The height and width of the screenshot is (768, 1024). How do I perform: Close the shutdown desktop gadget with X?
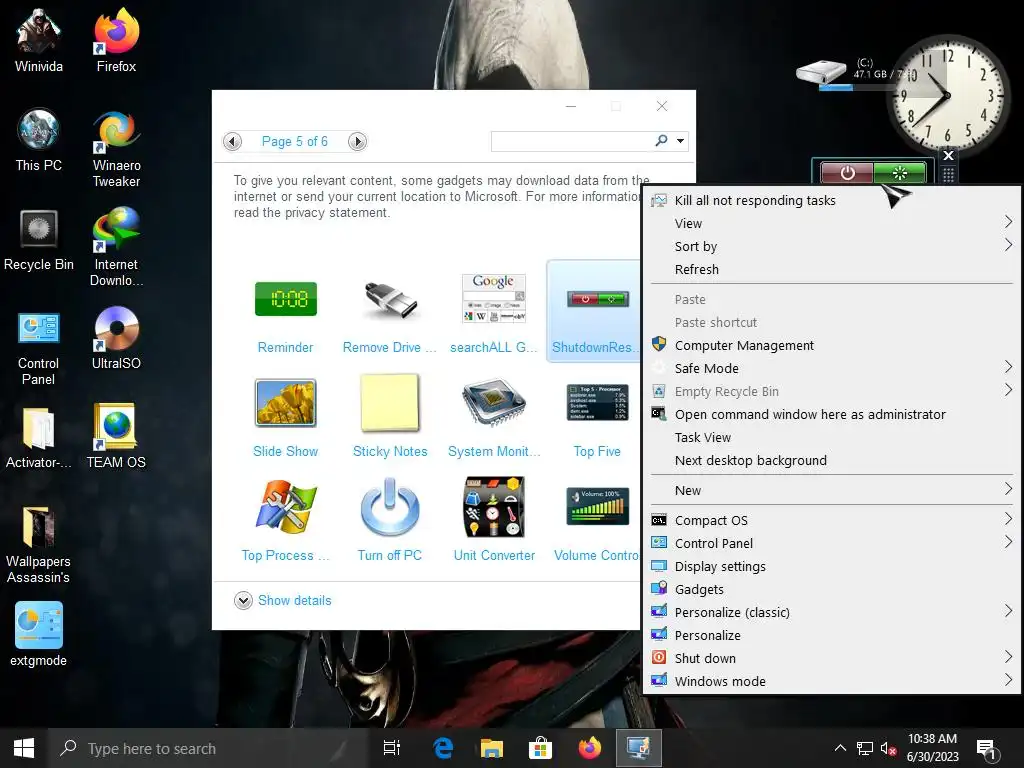click(948, 155)
